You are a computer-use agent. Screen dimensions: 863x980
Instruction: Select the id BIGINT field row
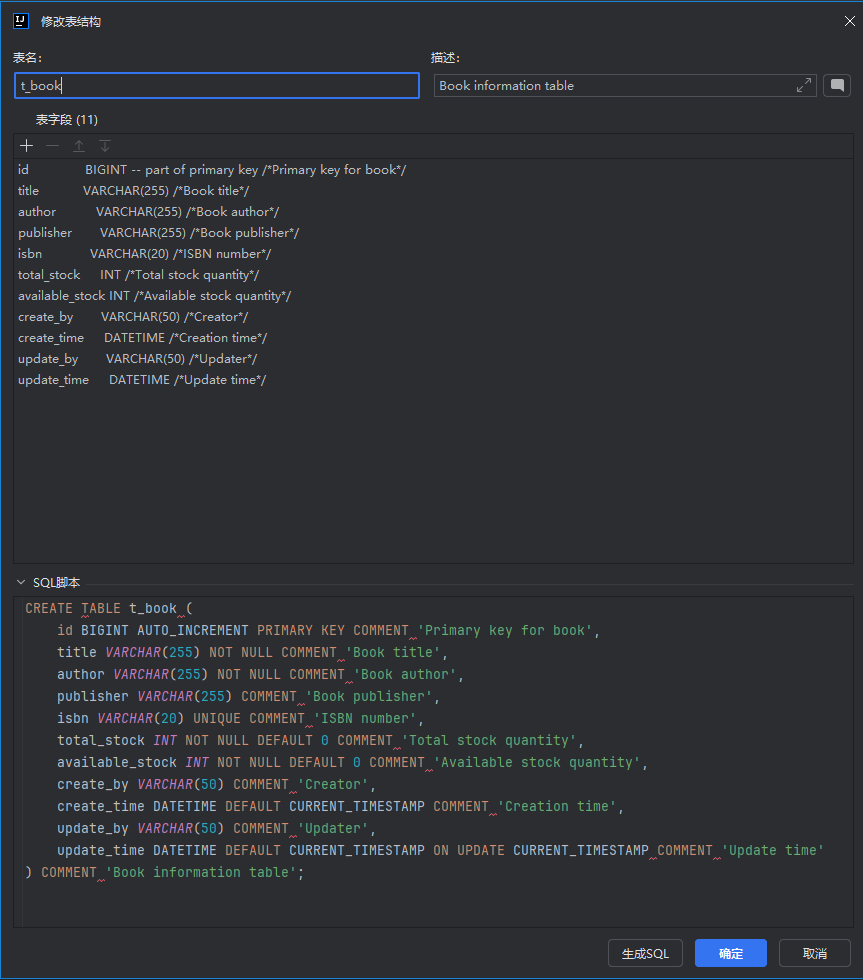[212, 170]
